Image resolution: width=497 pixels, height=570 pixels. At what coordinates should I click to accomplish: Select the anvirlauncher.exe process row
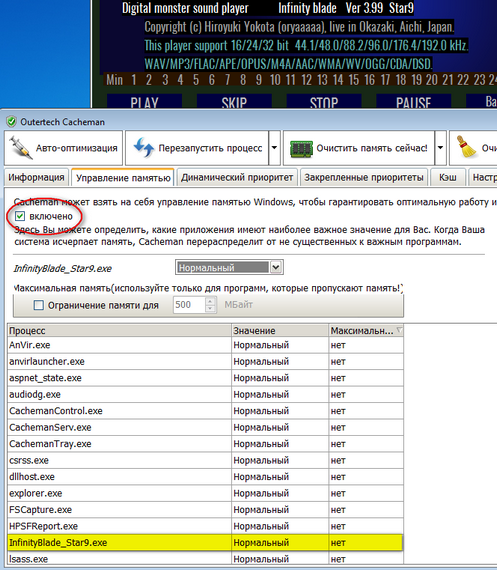[x=205, y=361]
